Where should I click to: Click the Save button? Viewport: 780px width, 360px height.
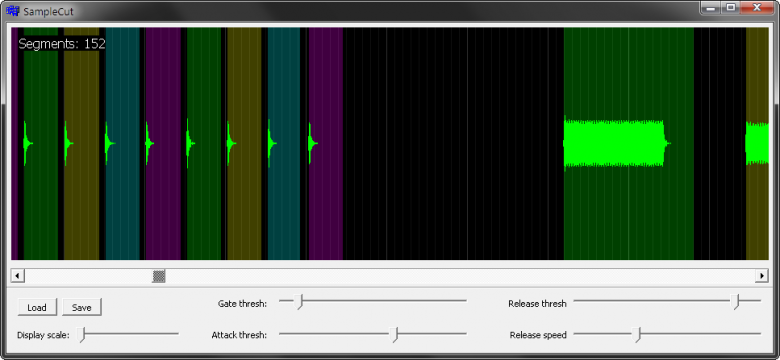tap(82, 307)
